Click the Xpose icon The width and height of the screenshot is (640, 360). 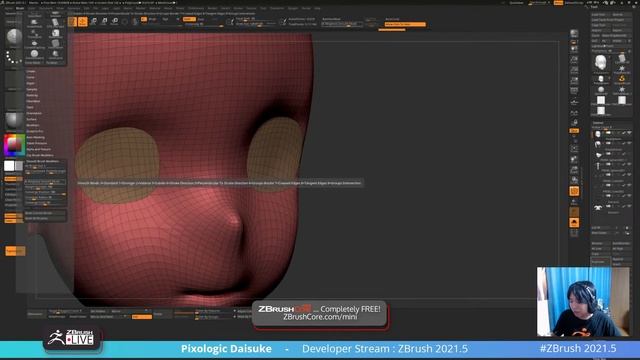(574, 233)
